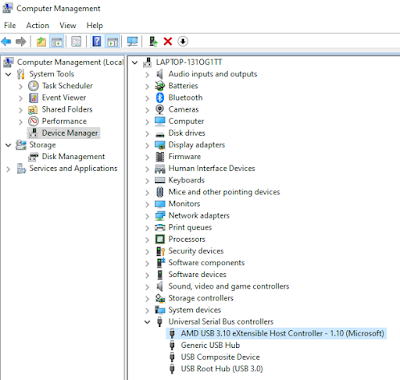Click the Processors chip icon
The width and height of the screenshot is (400, 380).
[x=160, y=239]
